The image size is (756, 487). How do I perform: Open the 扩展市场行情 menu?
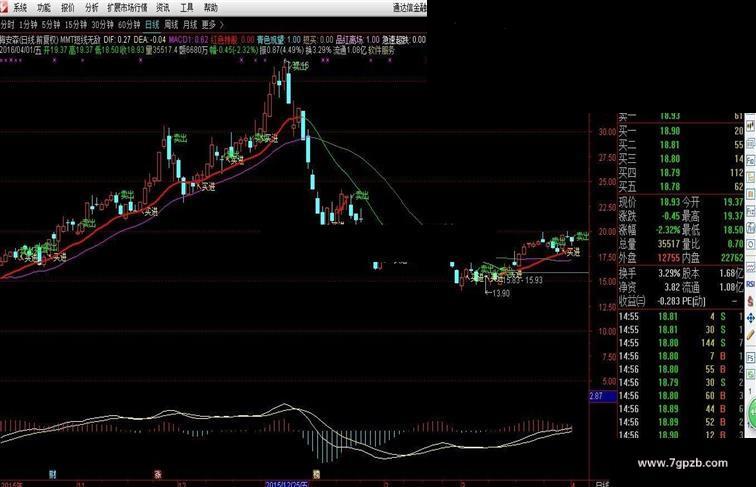127,8
